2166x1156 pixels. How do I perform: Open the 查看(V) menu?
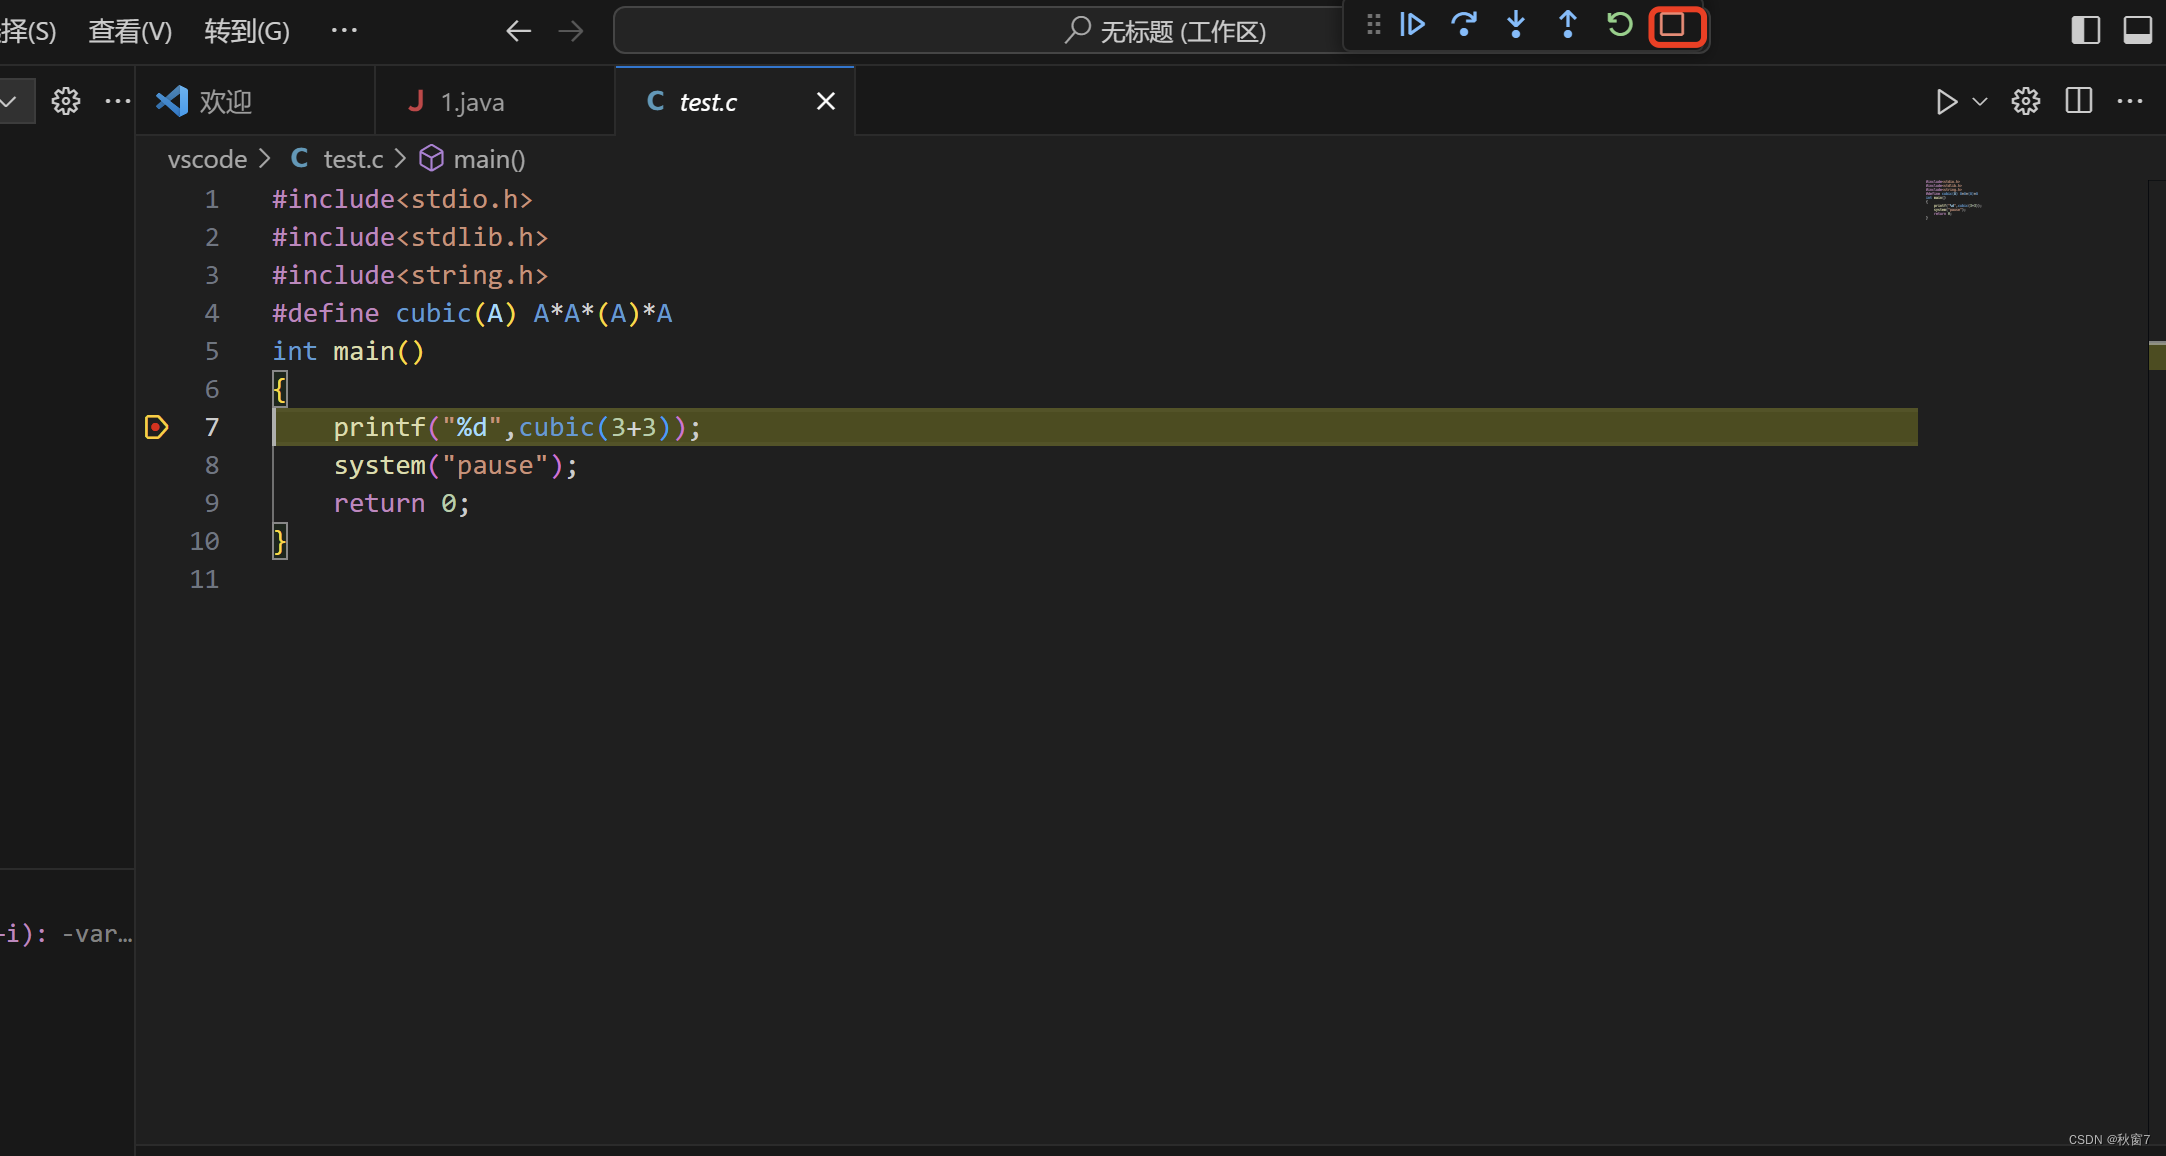pos(130,30)
